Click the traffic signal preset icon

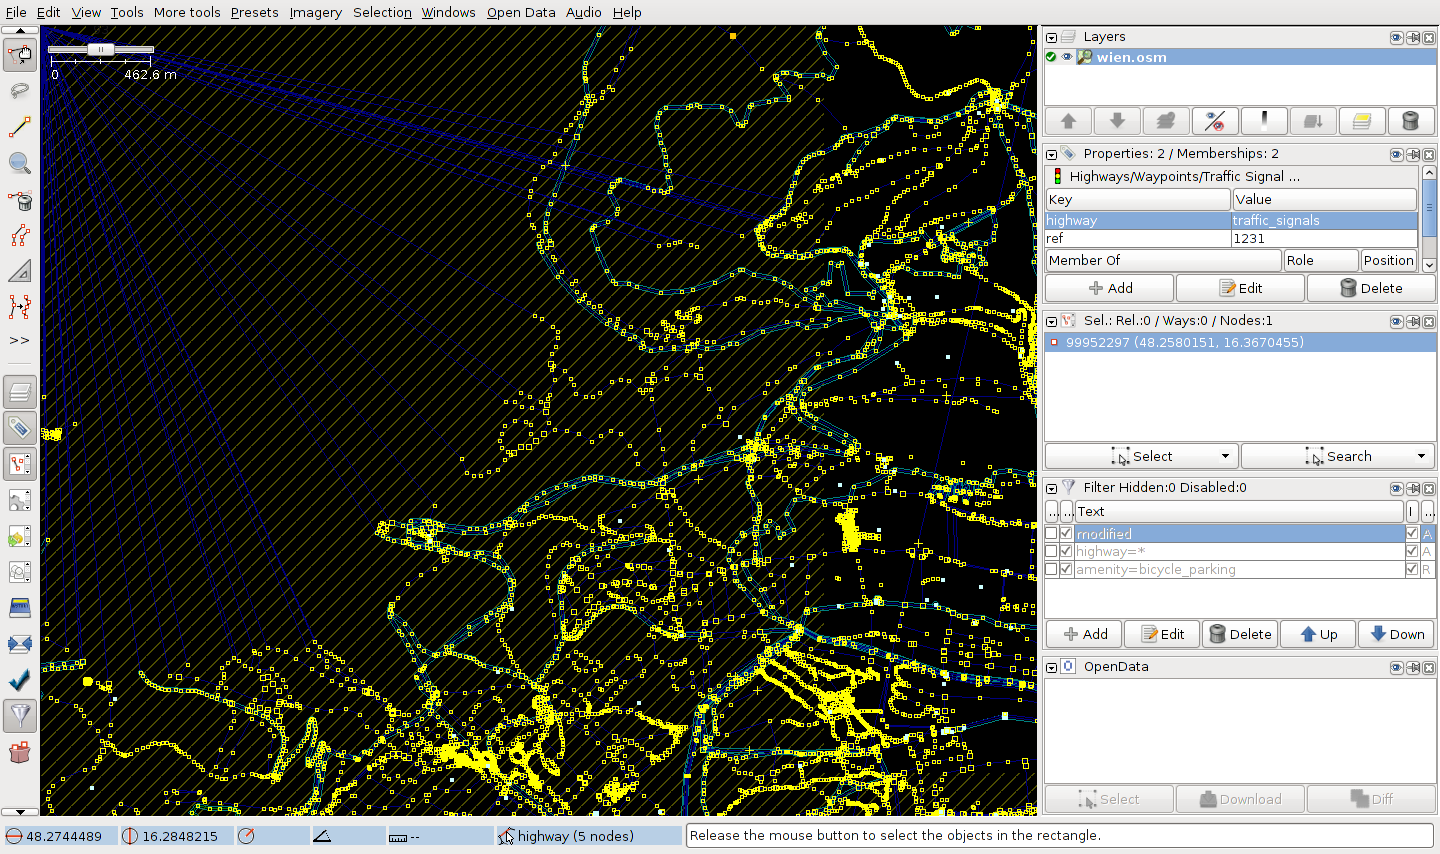[1057, 176]
